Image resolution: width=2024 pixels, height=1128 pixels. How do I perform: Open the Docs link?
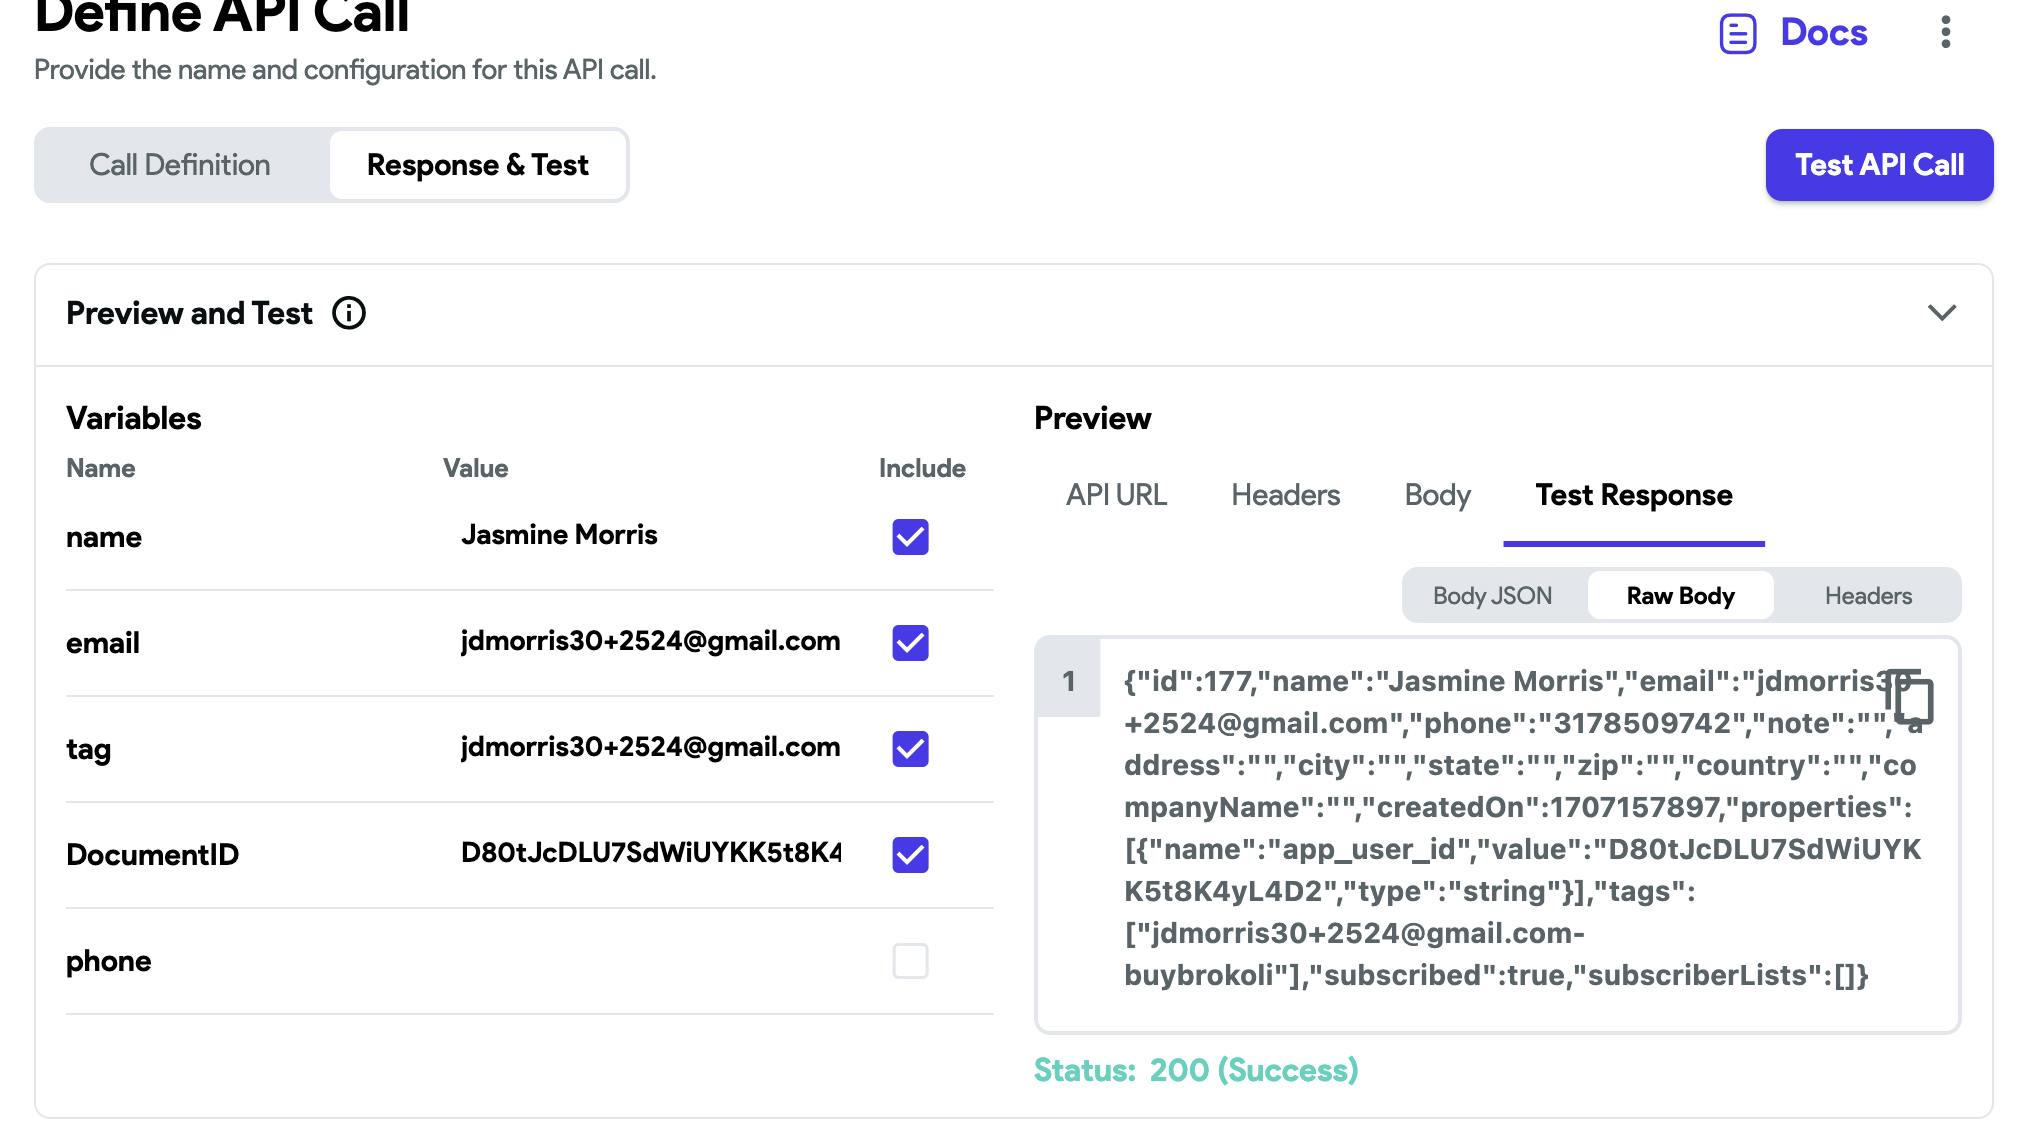[1823, 33]
